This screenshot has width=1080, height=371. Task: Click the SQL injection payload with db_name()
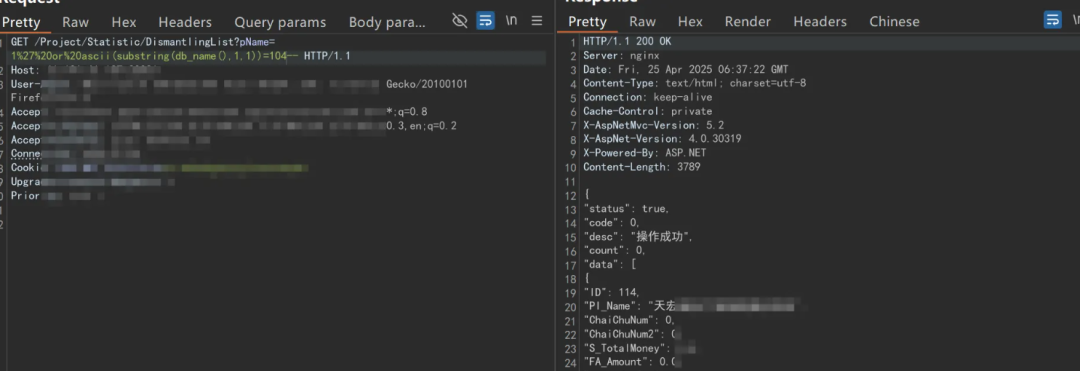pyautogui.click(x=154, y=56)
